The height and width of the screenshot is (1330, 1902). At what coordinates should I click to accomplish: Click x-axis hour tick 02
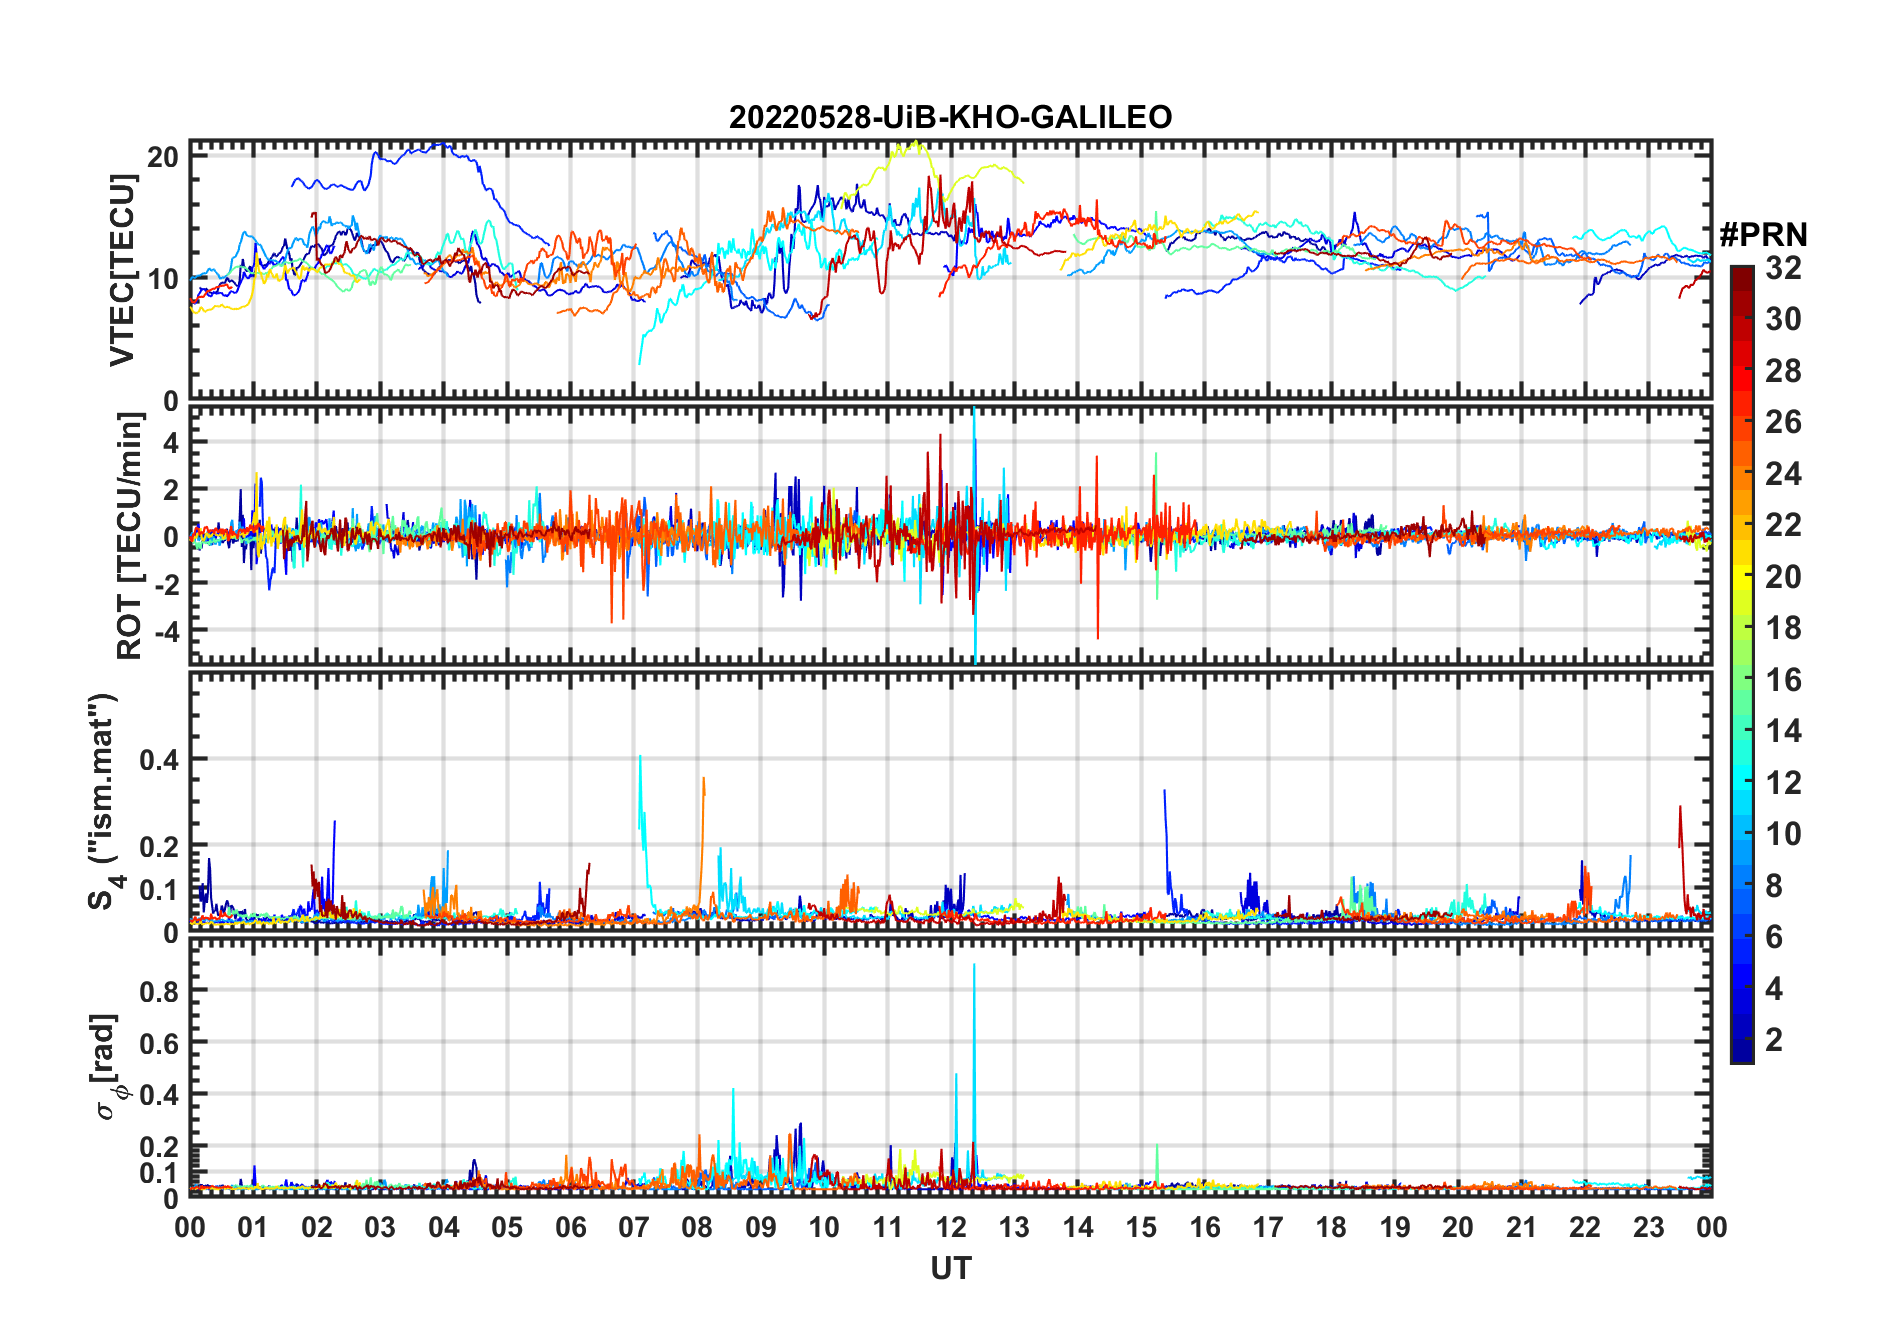point(317,1228)
